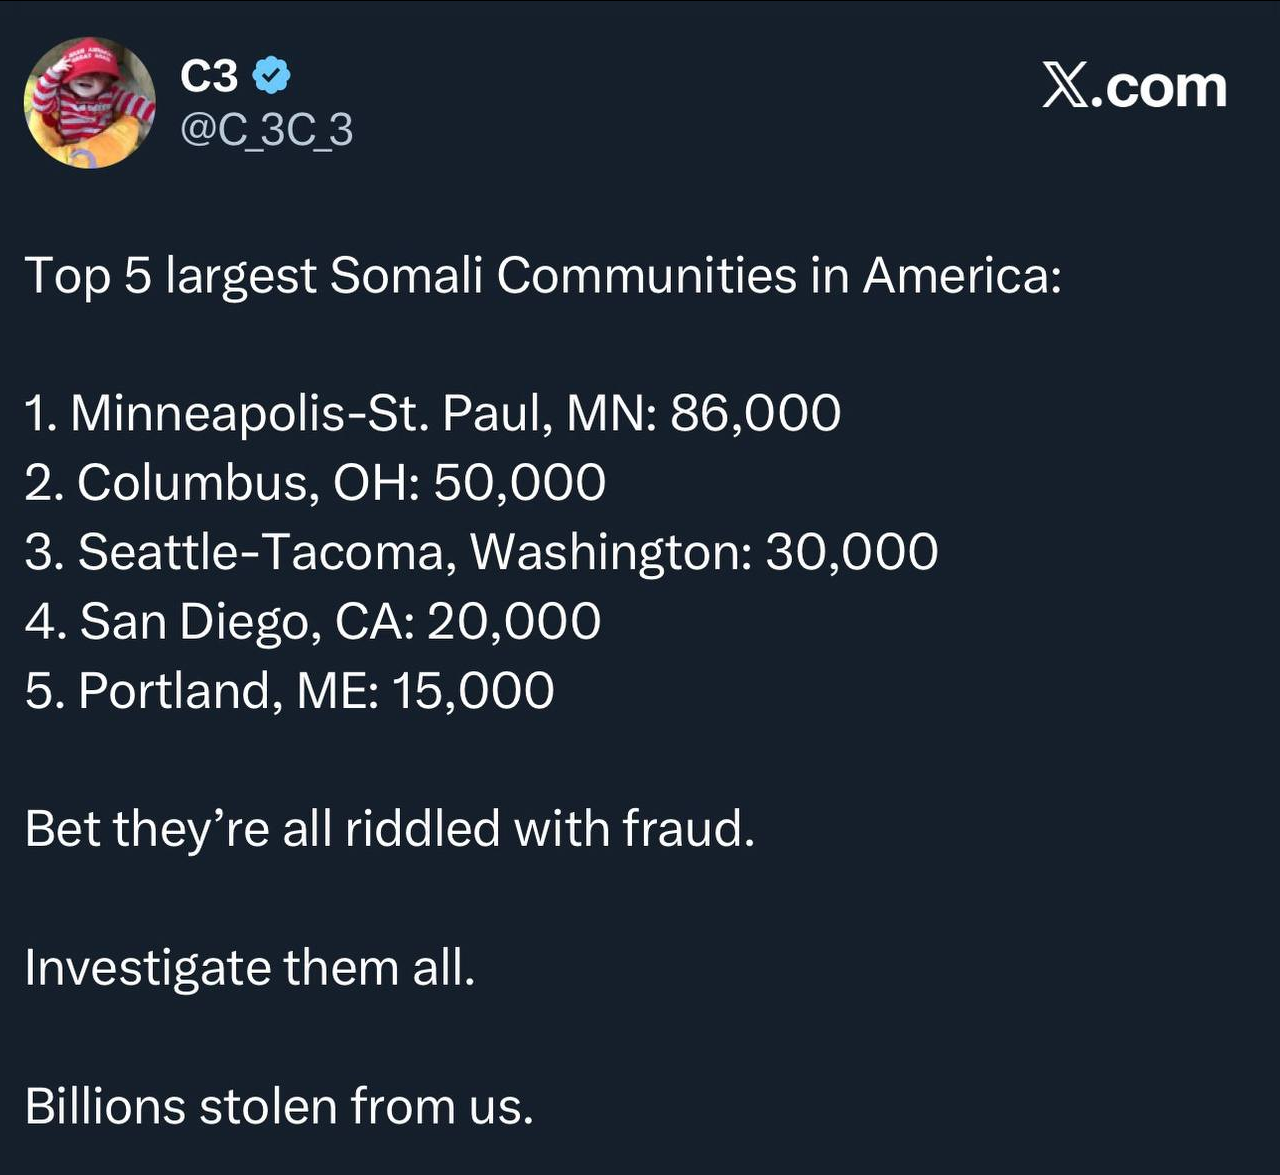
Task: Click the "Investigate them all." line
Action: (249, 968)
